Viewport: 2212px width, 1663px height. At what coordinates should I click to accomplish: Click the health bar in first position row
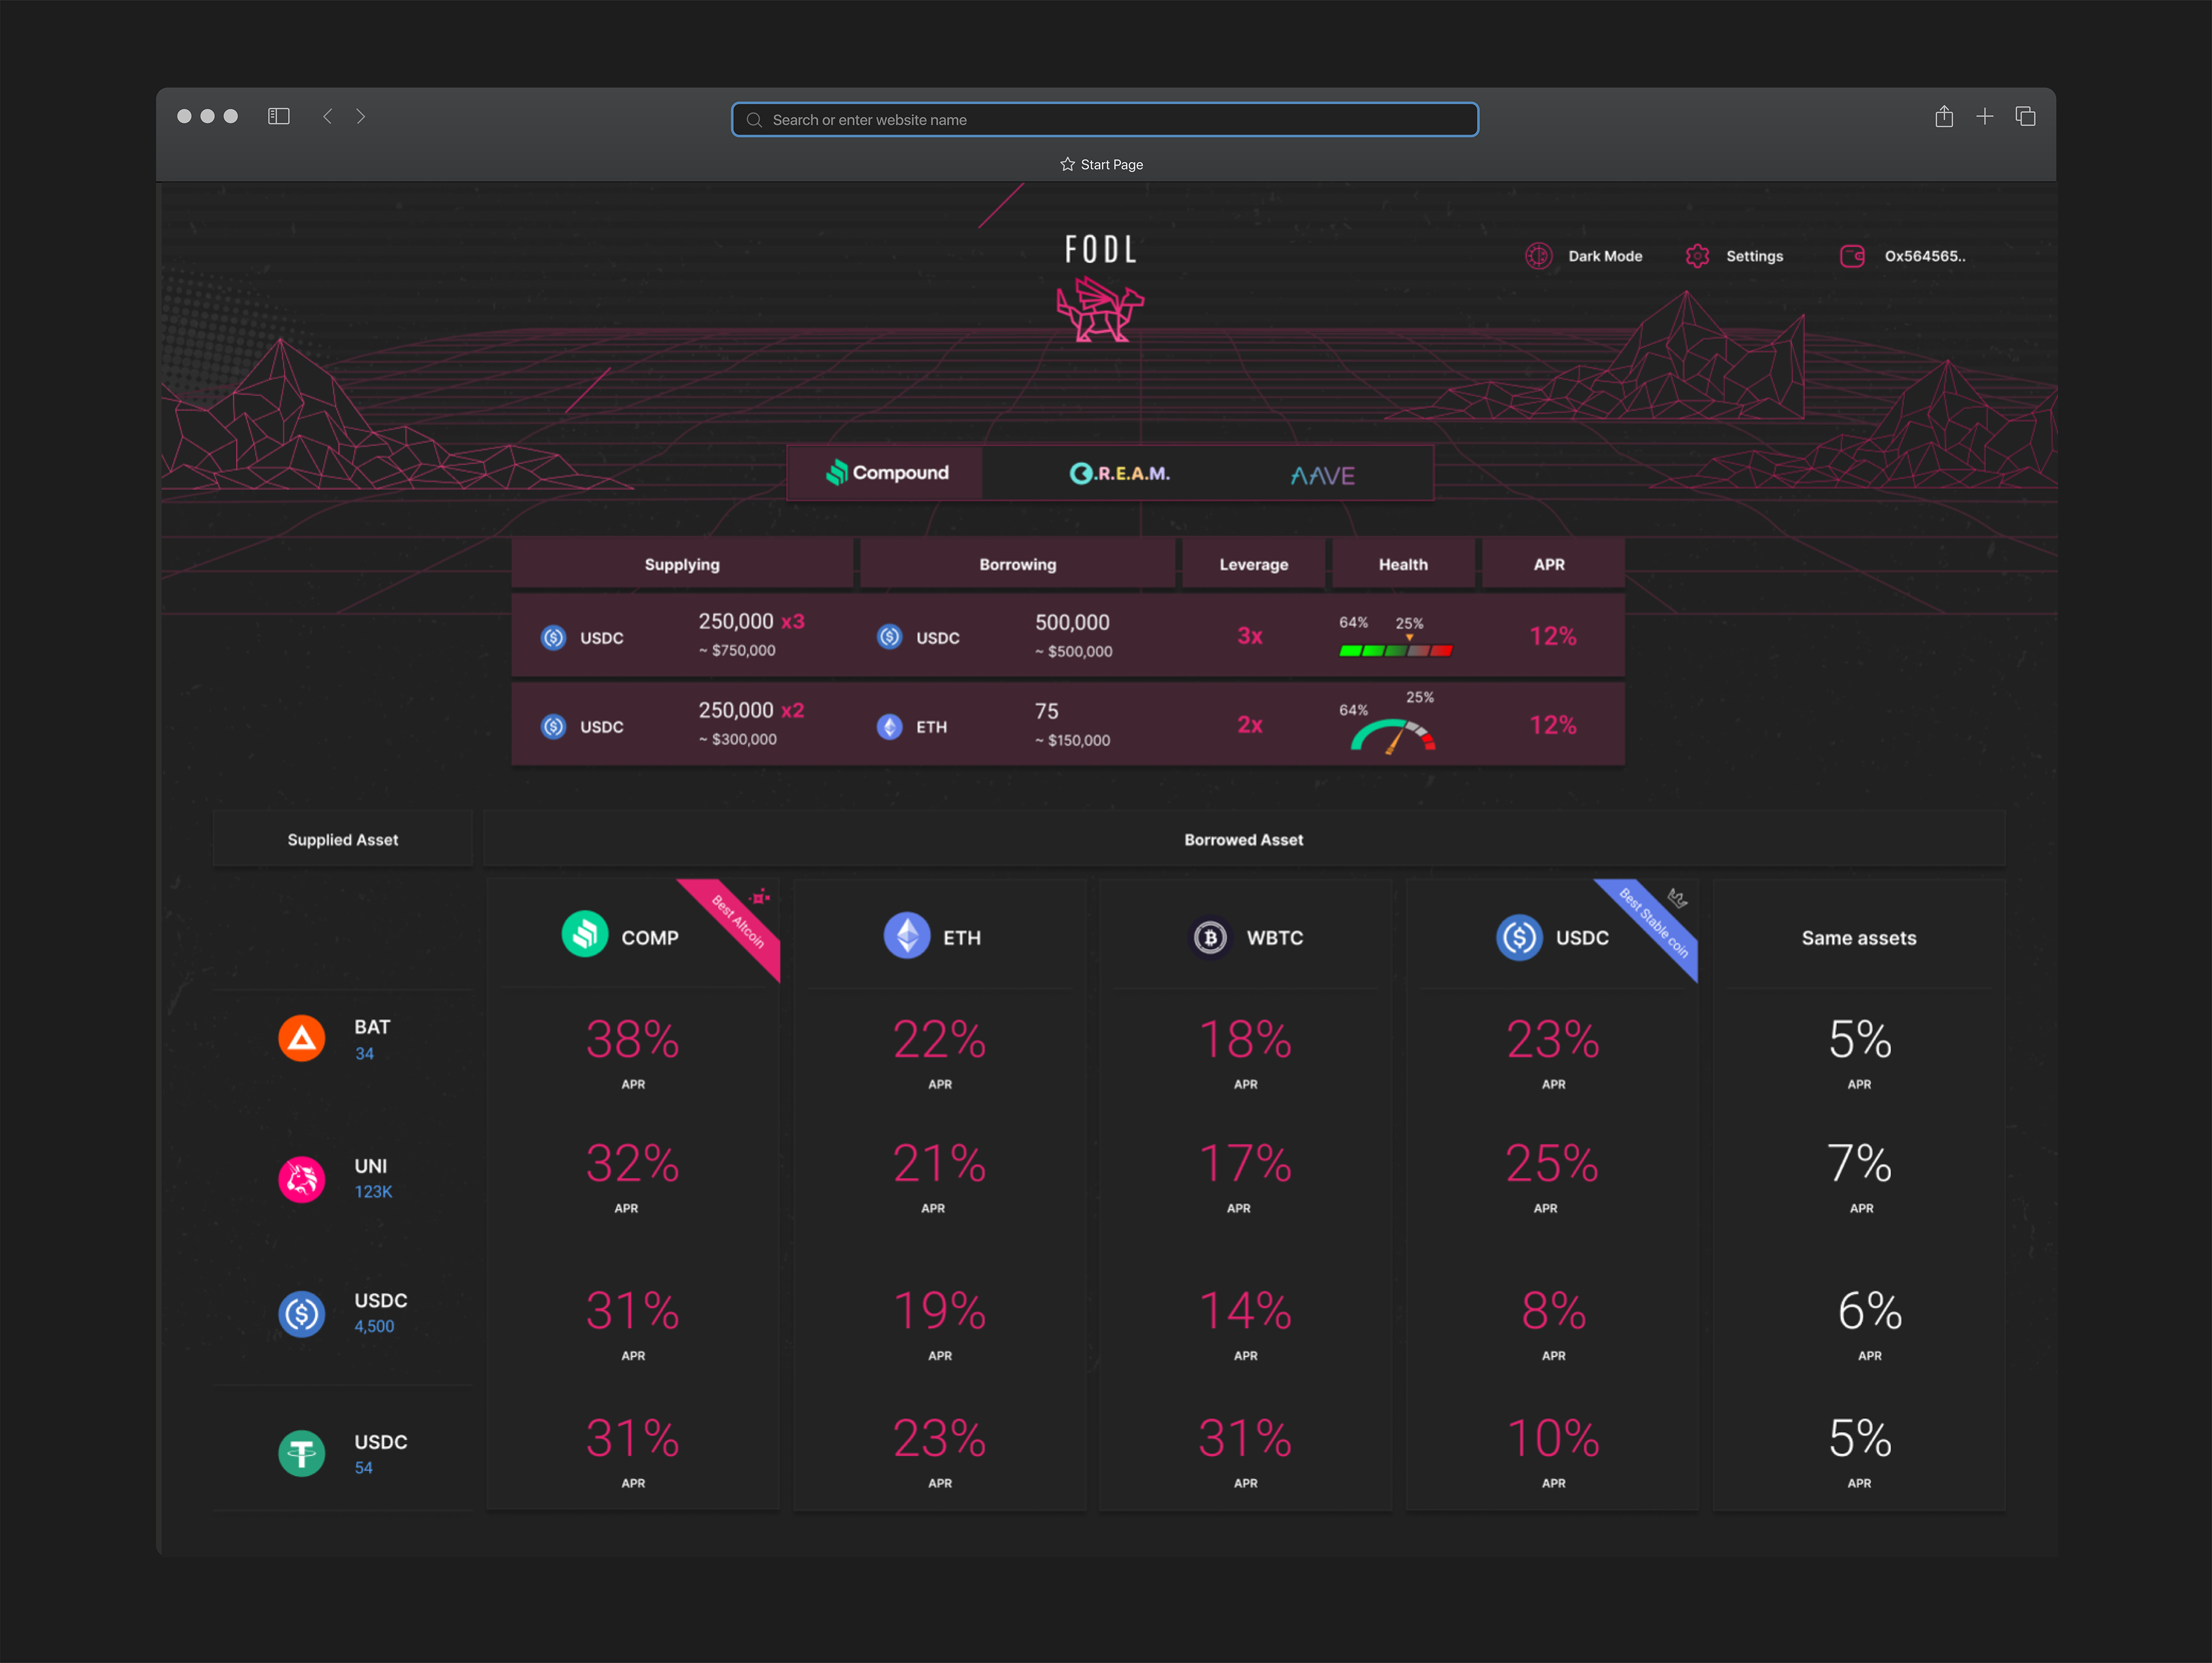1395,650
